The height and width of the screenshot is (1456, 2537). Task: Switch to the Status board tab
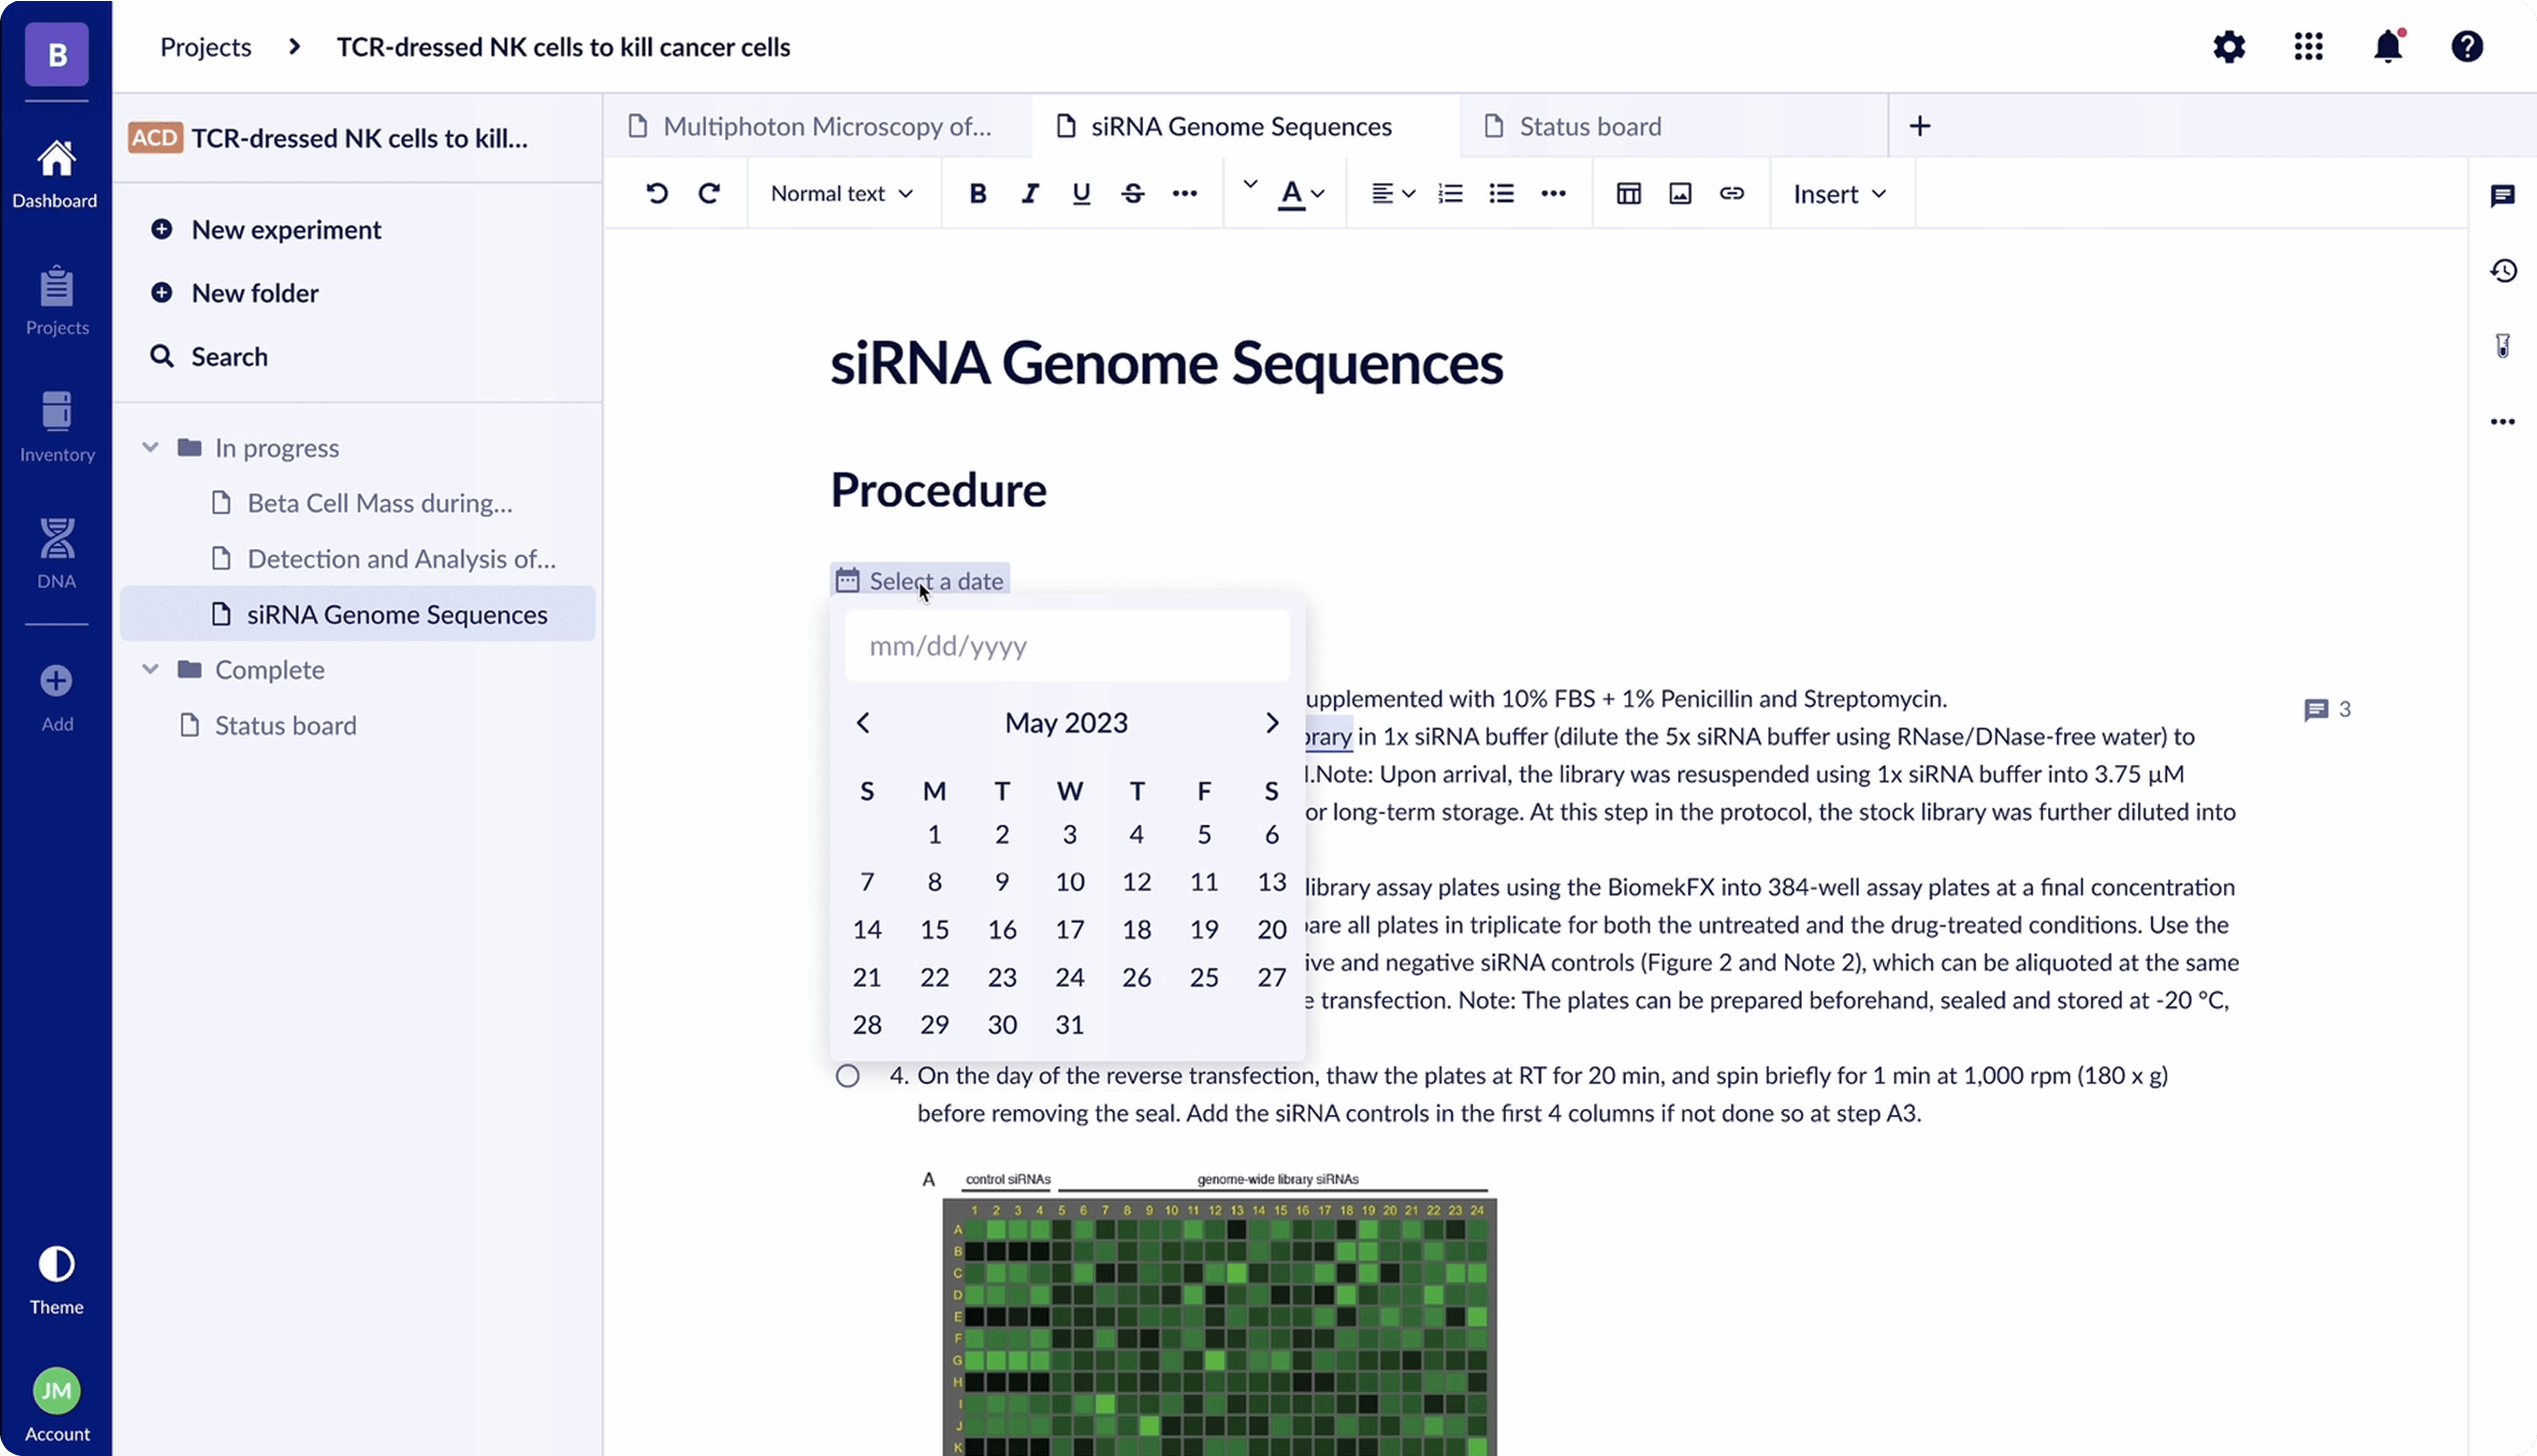(1589, 126)
